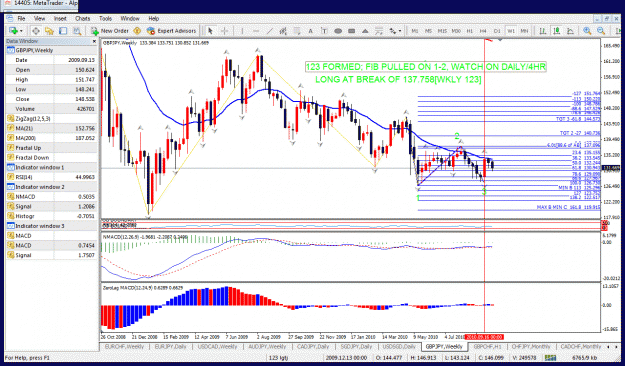Switch to M5 timeframe
625x366 pixels.
coord(428,31)
